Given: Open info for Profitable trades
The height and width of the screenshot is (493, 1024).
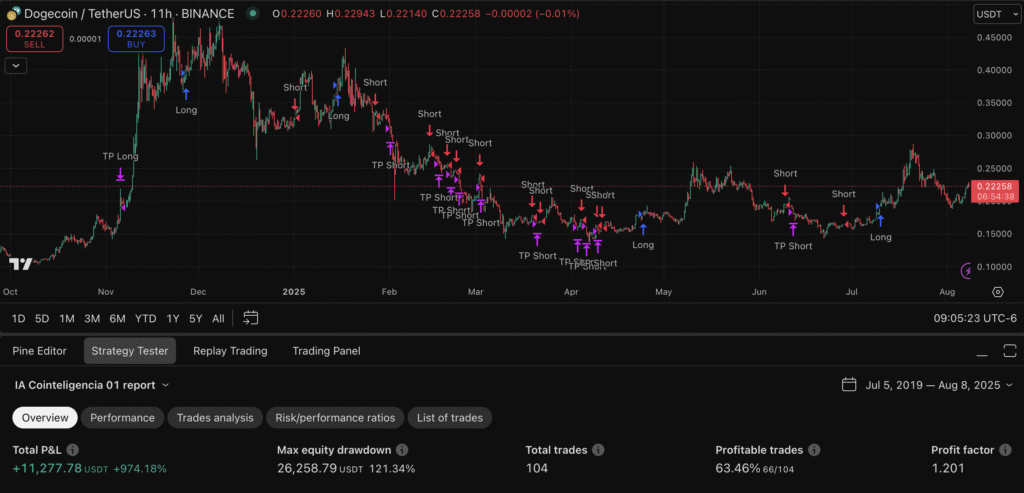Looking at the screenshot, I should point(814,450).
